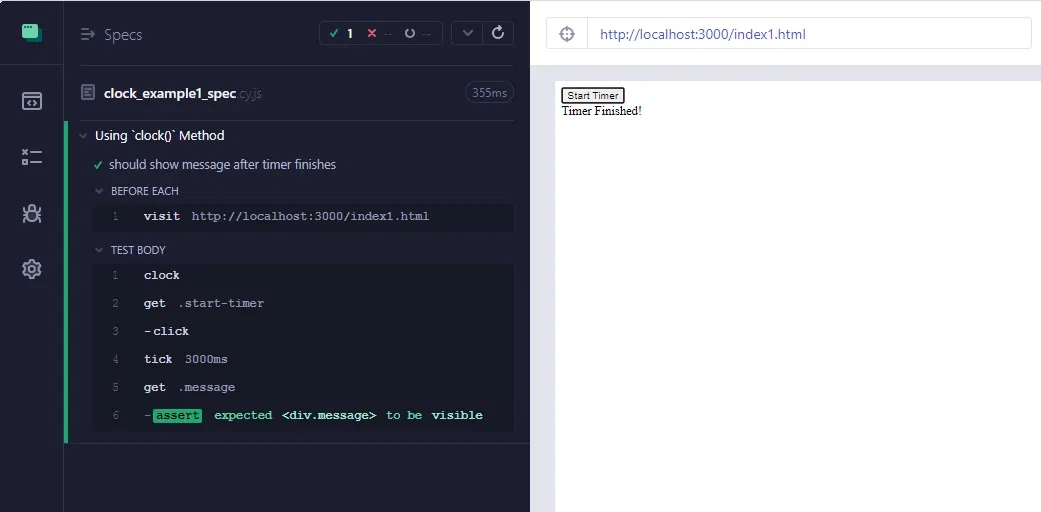Select the click command log entry
The width and height of the screenshot is (1041, 512).
303,331
